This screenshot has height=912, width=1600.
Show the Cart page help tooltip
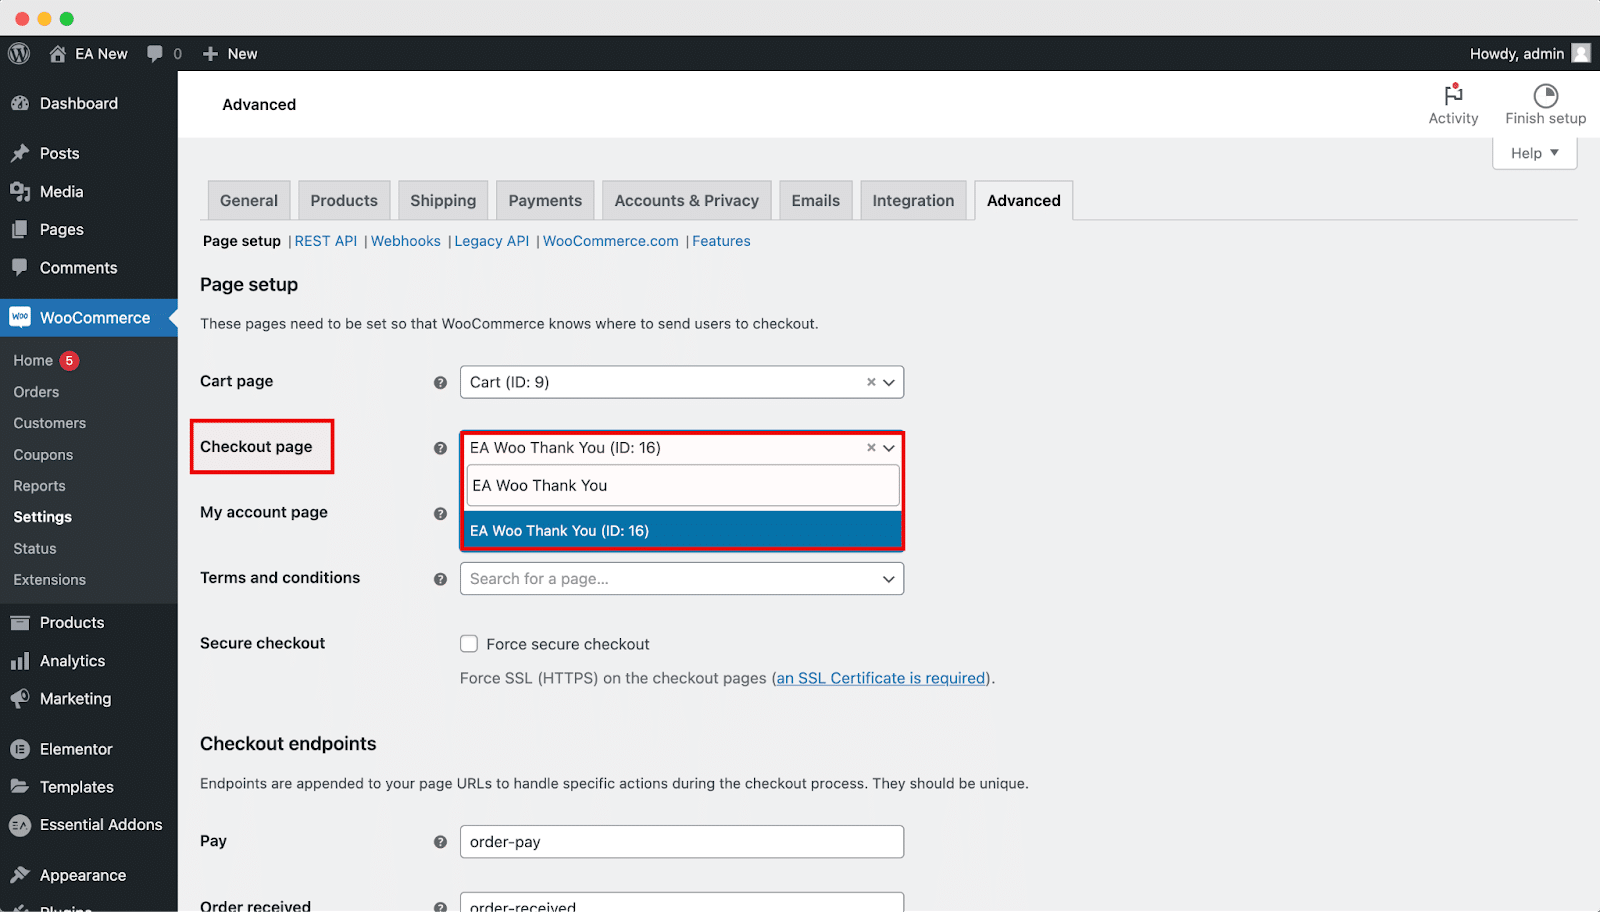click(x=440, y=382)
